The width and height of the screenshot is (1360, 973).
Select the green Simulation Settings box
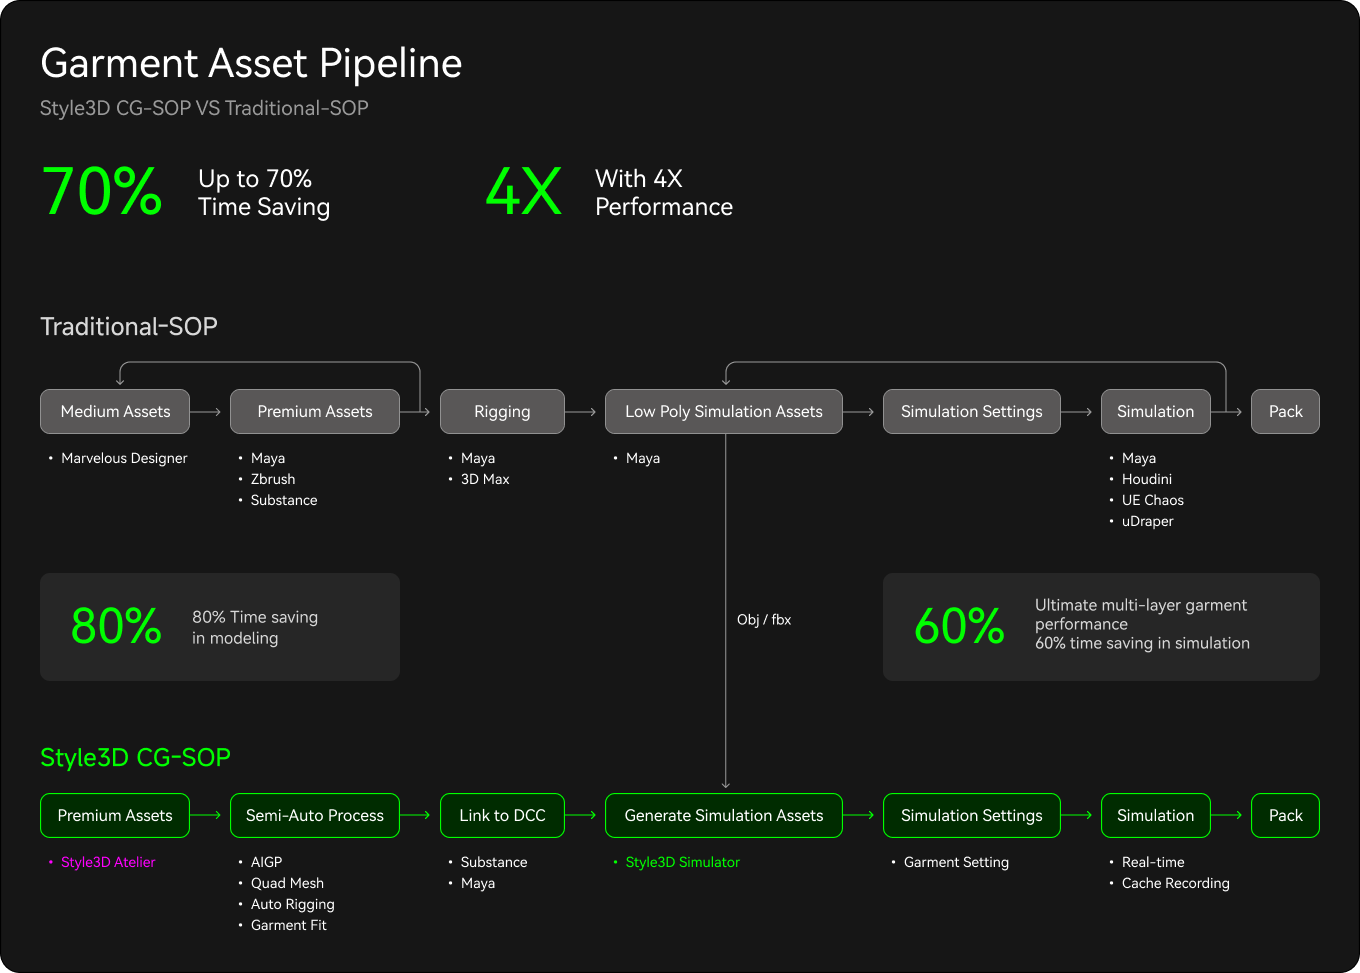(971, 815)
